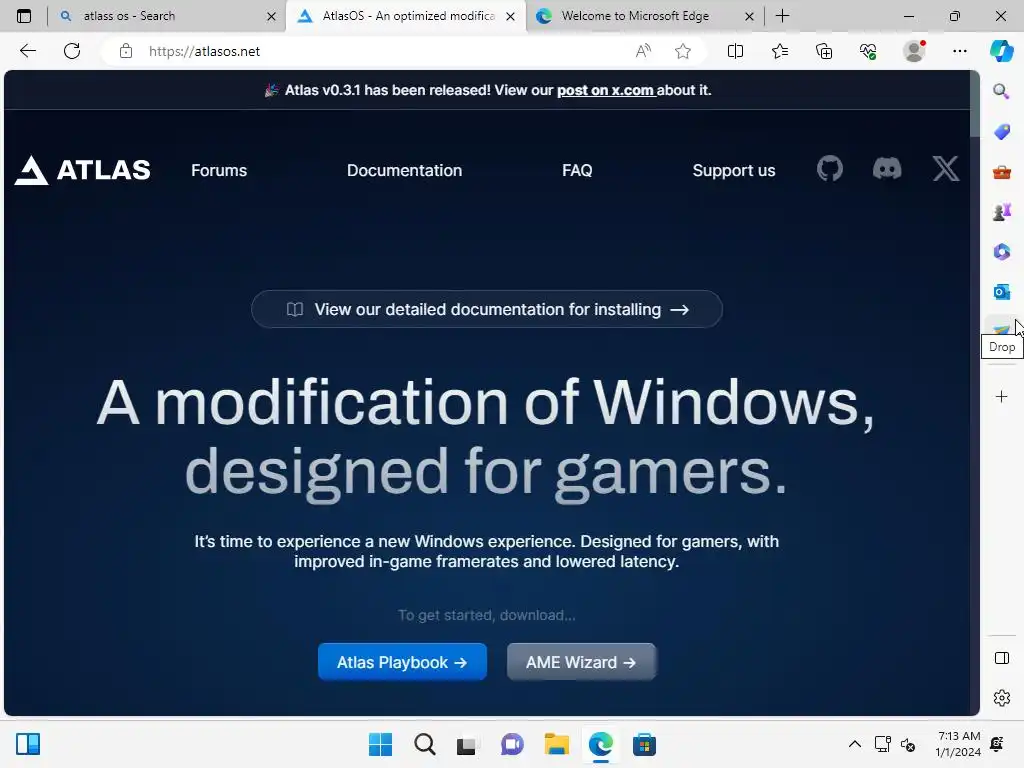Switch to the atlass os Search tab

coord(167,16)
